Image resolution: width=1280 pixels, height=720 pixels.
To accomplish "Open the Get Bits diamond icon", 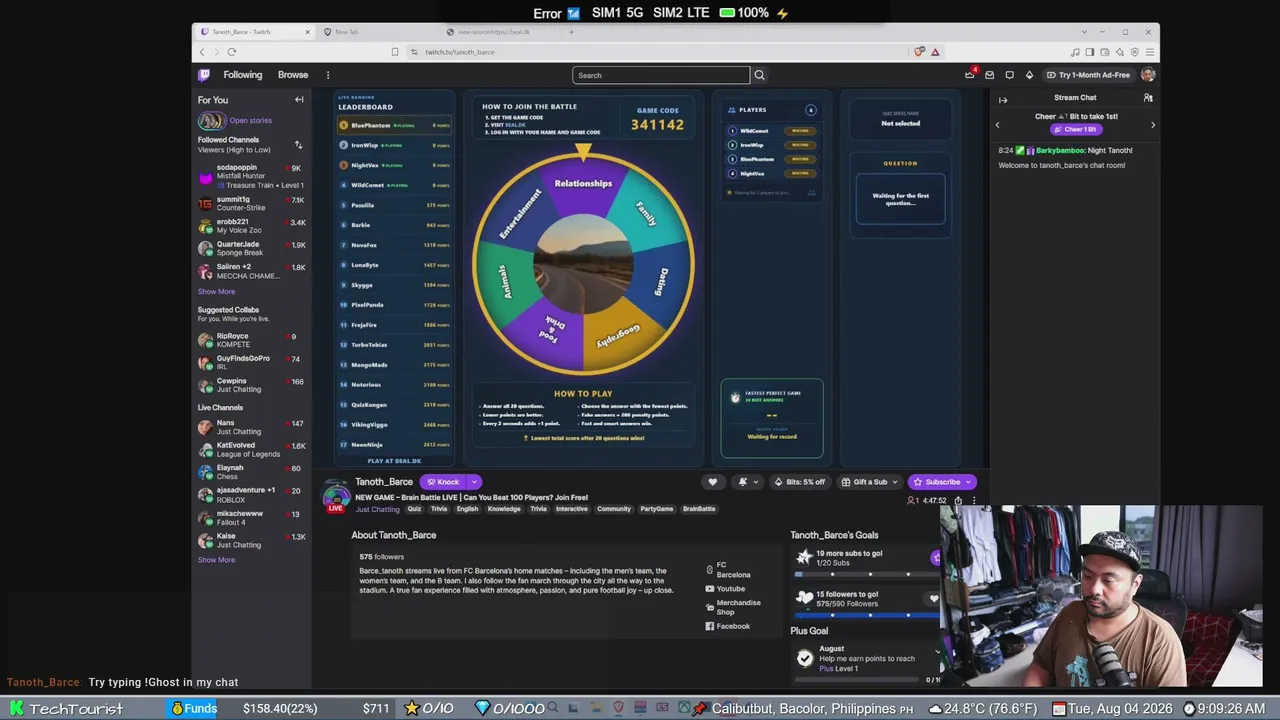I will pos(1029,75).
